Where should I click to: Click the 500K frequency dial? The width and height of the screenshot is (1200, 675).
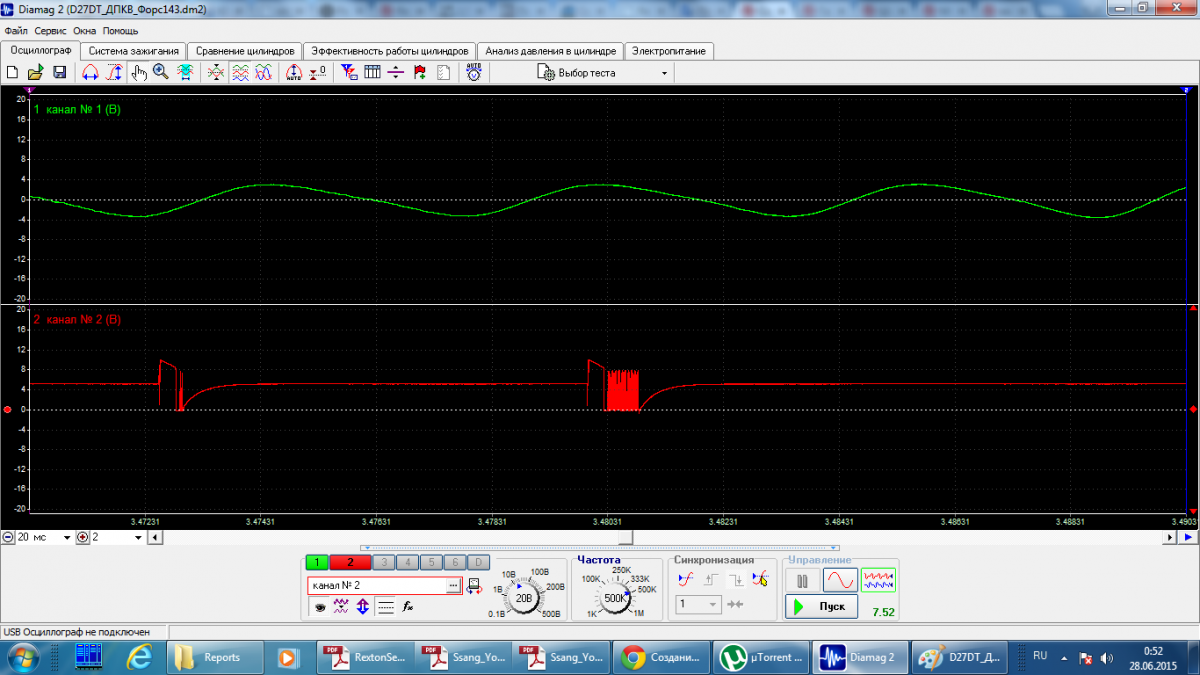click(614, 597)
